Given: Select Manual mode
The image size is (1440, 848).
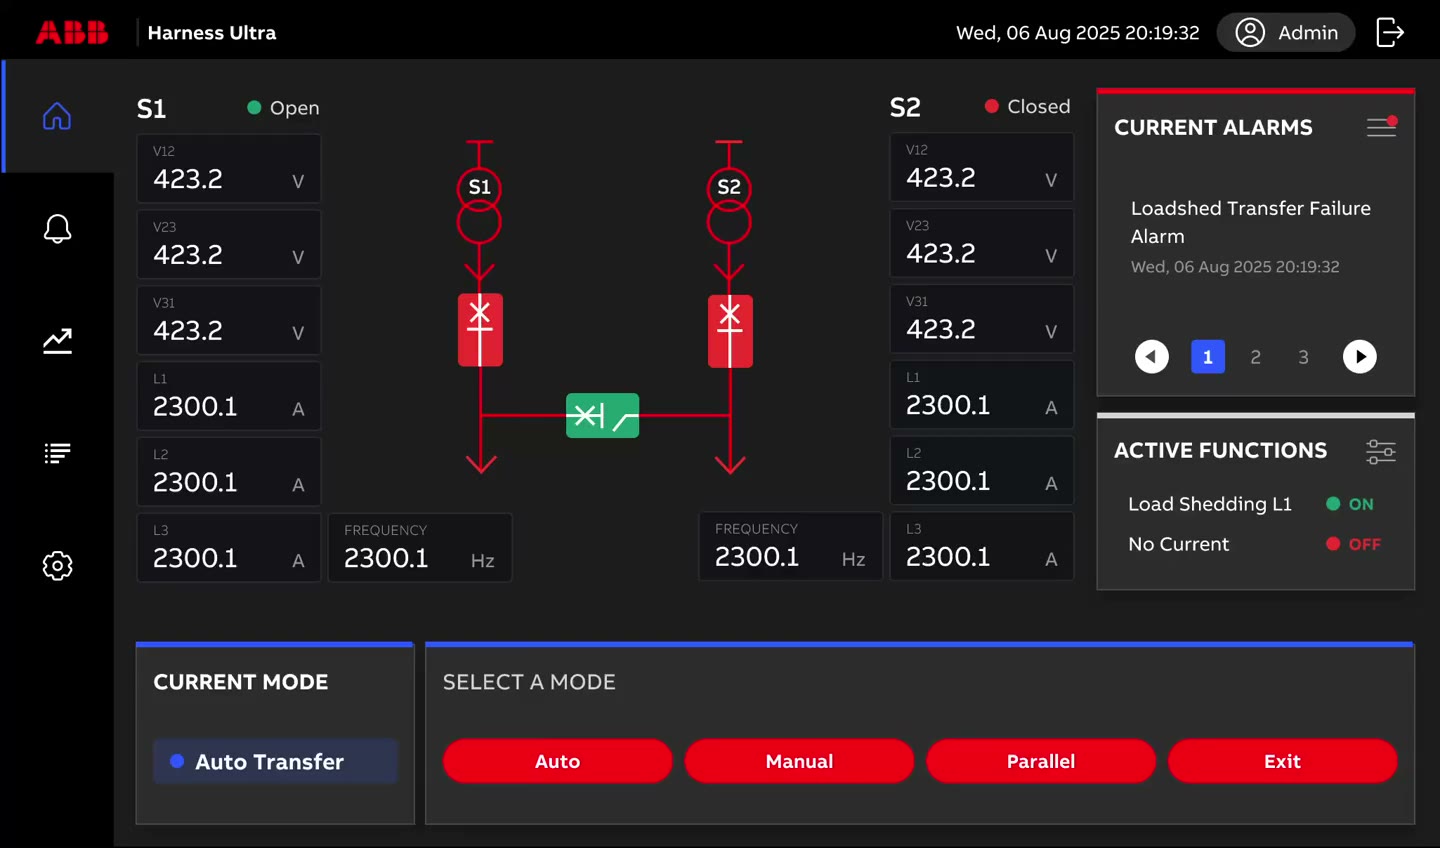Looking at the screenshot, I should pyautogui.click(x=799, y=761).
